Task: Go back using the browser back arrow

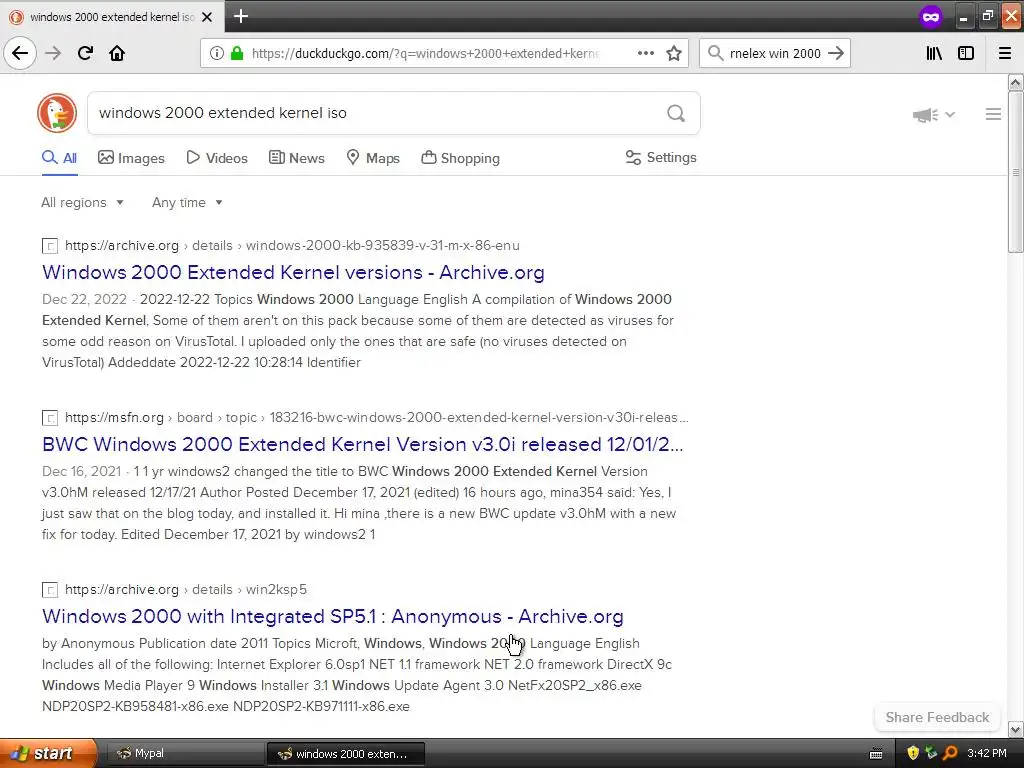Action: pyautogui.click(x=20, y=53)
